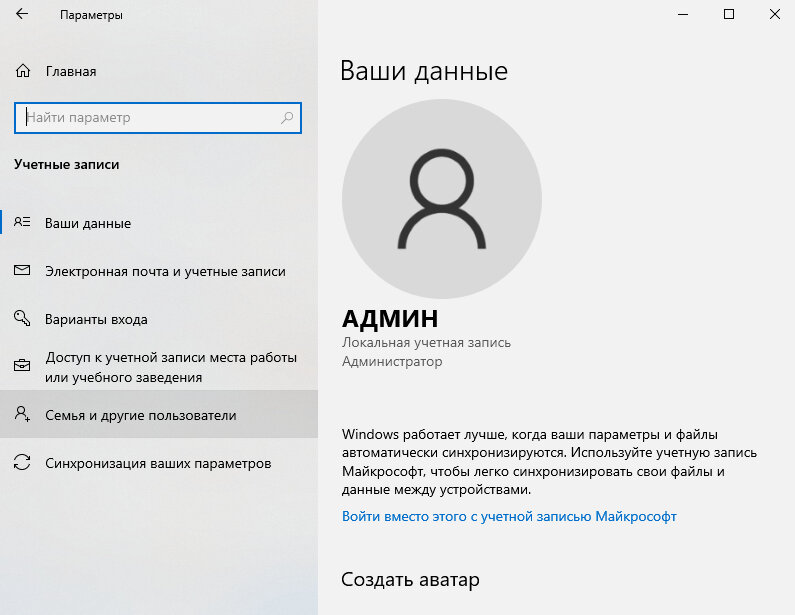Click the round user avatar picture
The image size is (795, 615).
[x=442, y=199]
